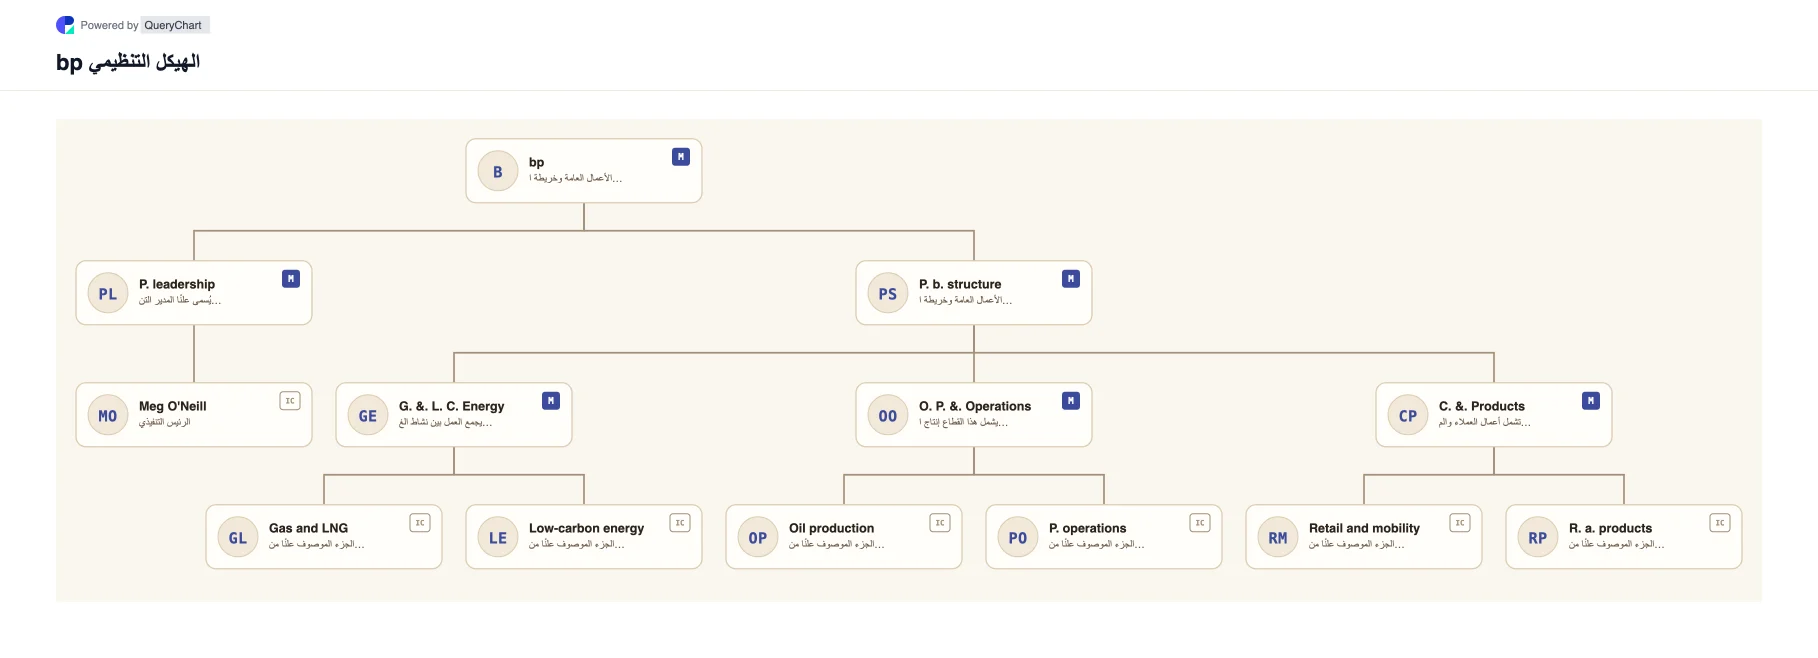Select the P. leadership title
This screenshot has width=1818, height=658.
click(x=177, y=284)
